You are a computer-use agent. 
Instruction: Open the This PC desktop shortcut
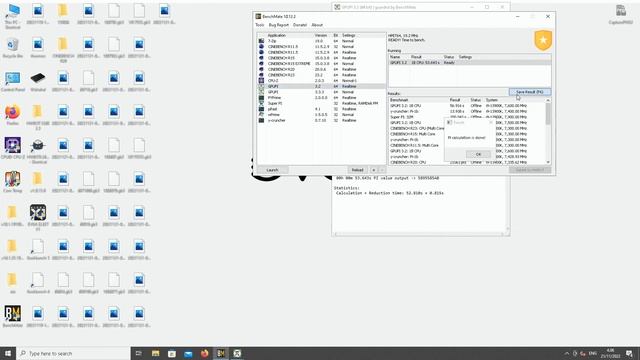tap(13, 16)
